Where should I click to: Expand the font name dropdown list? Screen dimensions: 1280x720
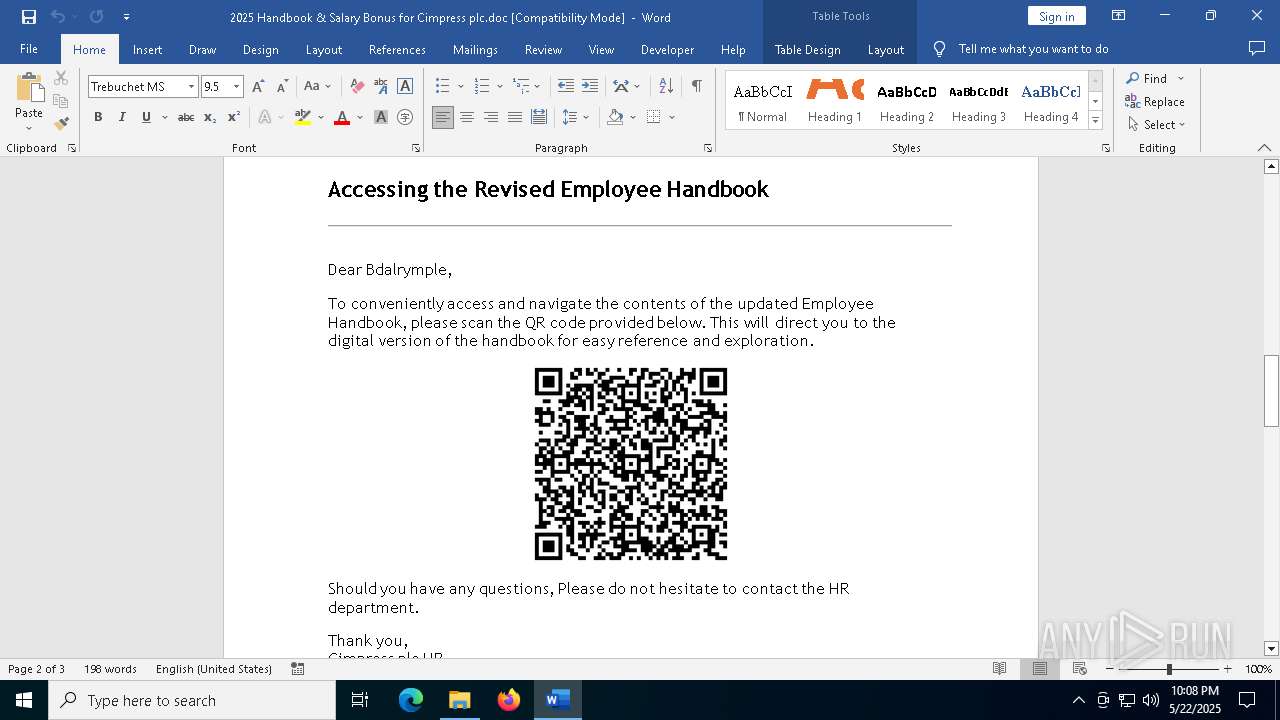coord(191,87)
